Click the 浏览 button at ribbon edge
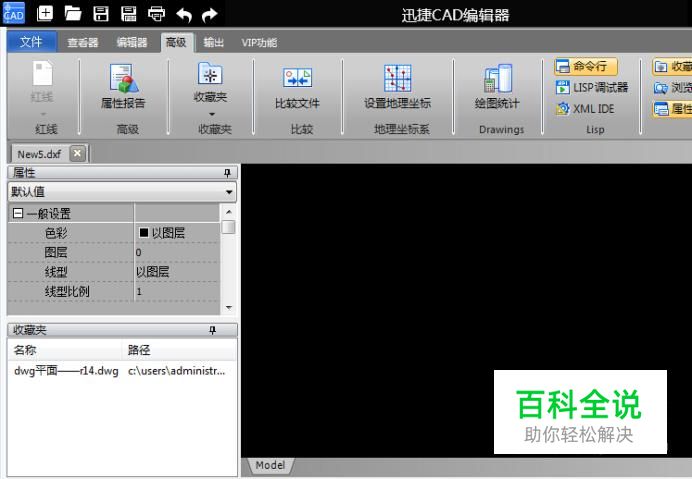Screen dimensions: 692x479 tap(672, 87)
